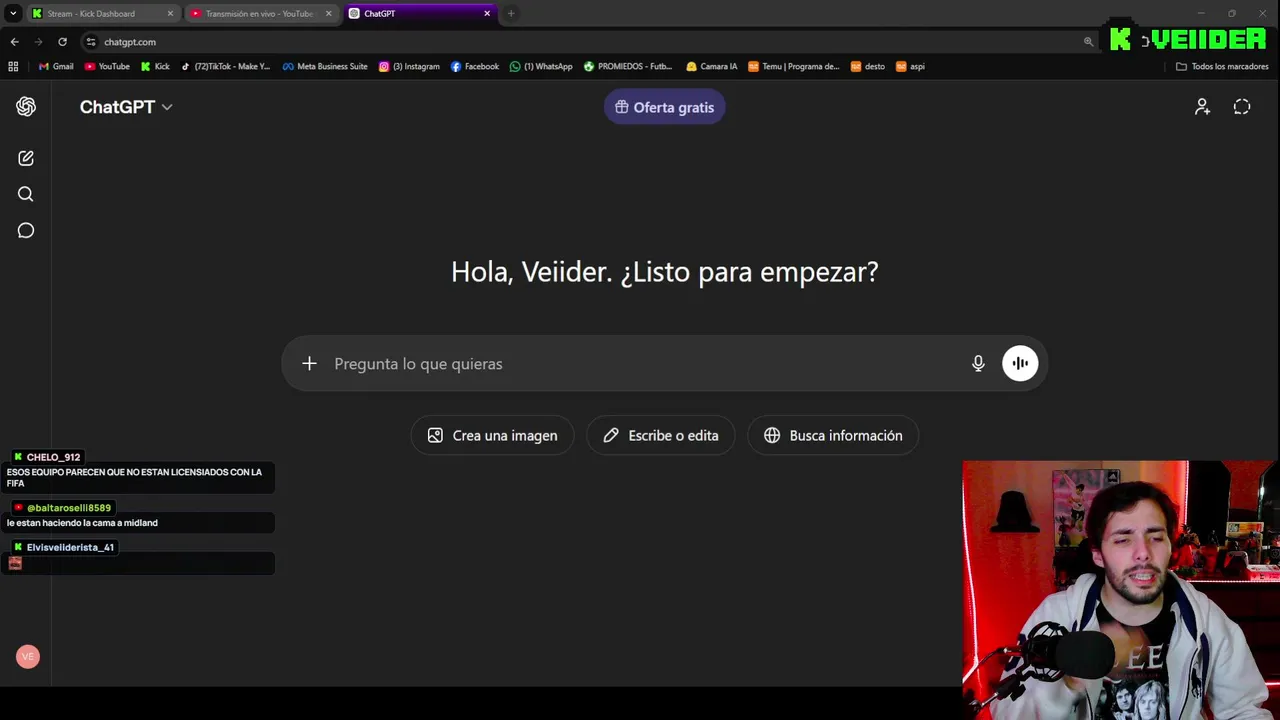Open a new browser tab
This screenshot has width=1280, height=720.
511,13
